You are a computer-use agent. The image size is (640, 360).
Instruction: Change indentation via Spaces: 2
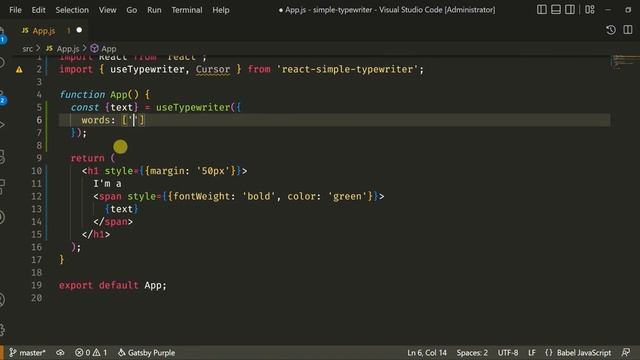(x=472, y=353)
